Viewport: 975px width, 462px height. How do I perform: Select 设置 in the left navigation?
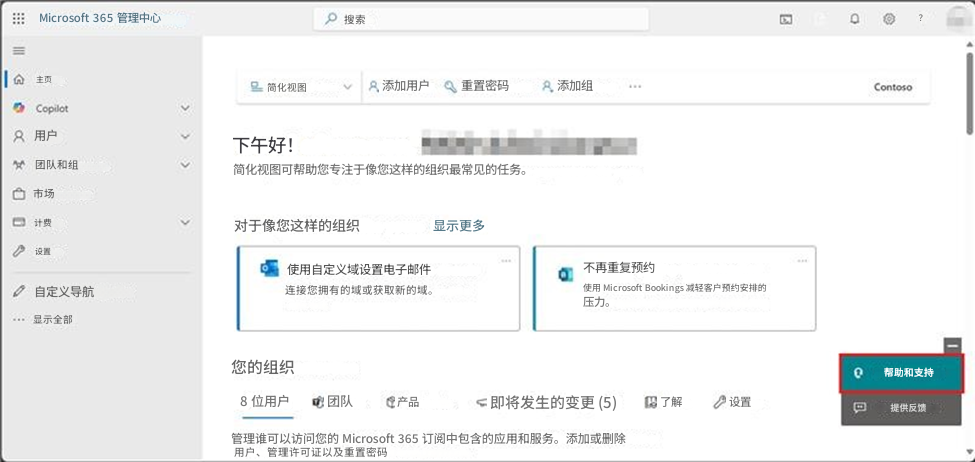43,251
